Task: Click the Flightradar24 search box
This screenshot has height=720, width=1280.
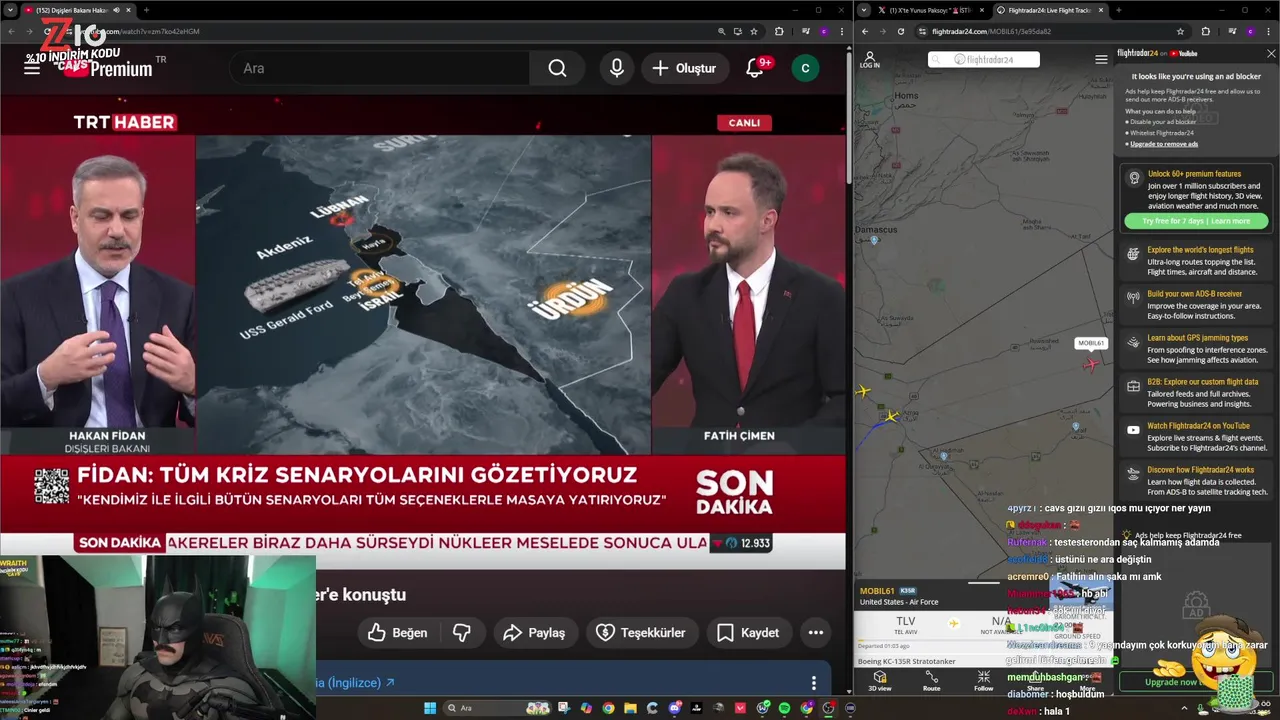Action: 984,59
